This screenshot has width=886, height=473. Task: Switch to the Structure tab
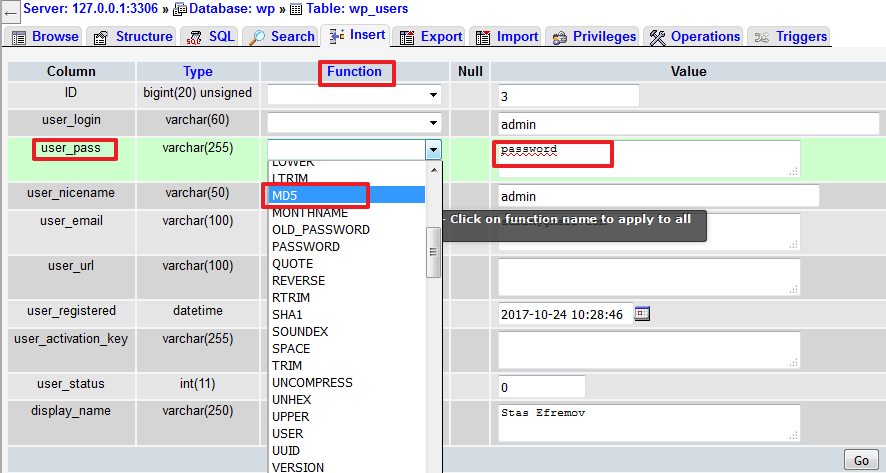(131, 37)
